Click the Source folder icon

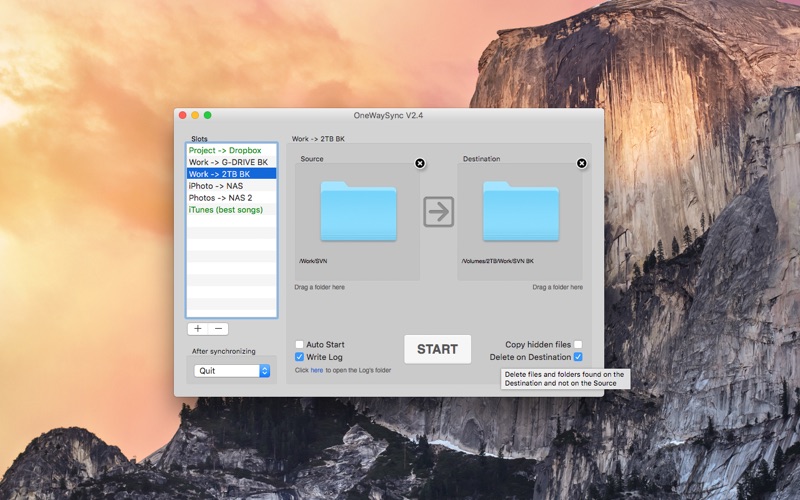358,211
